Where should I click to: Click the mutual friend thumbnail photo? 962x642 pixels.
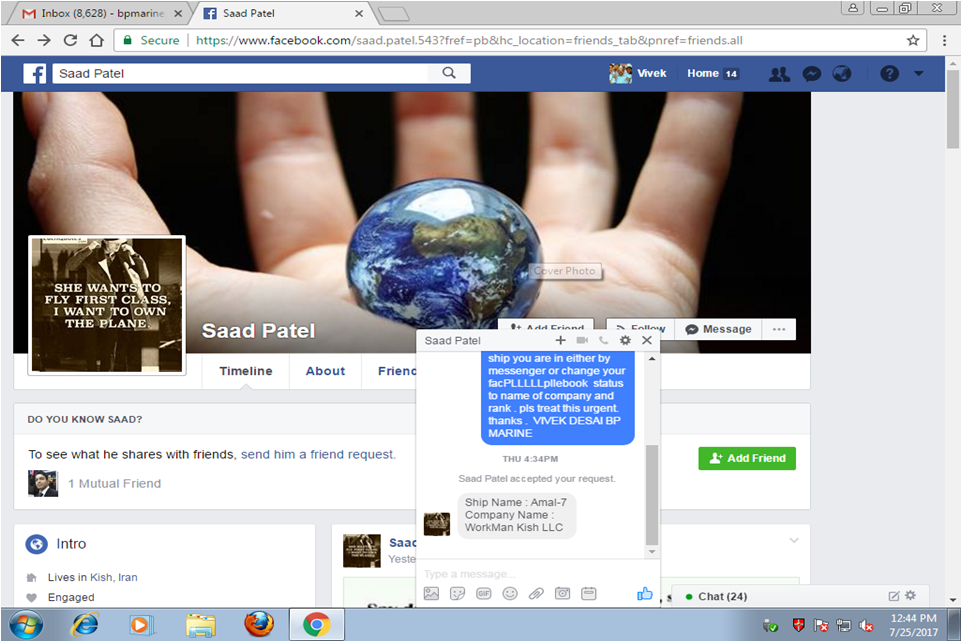point(43,483)
